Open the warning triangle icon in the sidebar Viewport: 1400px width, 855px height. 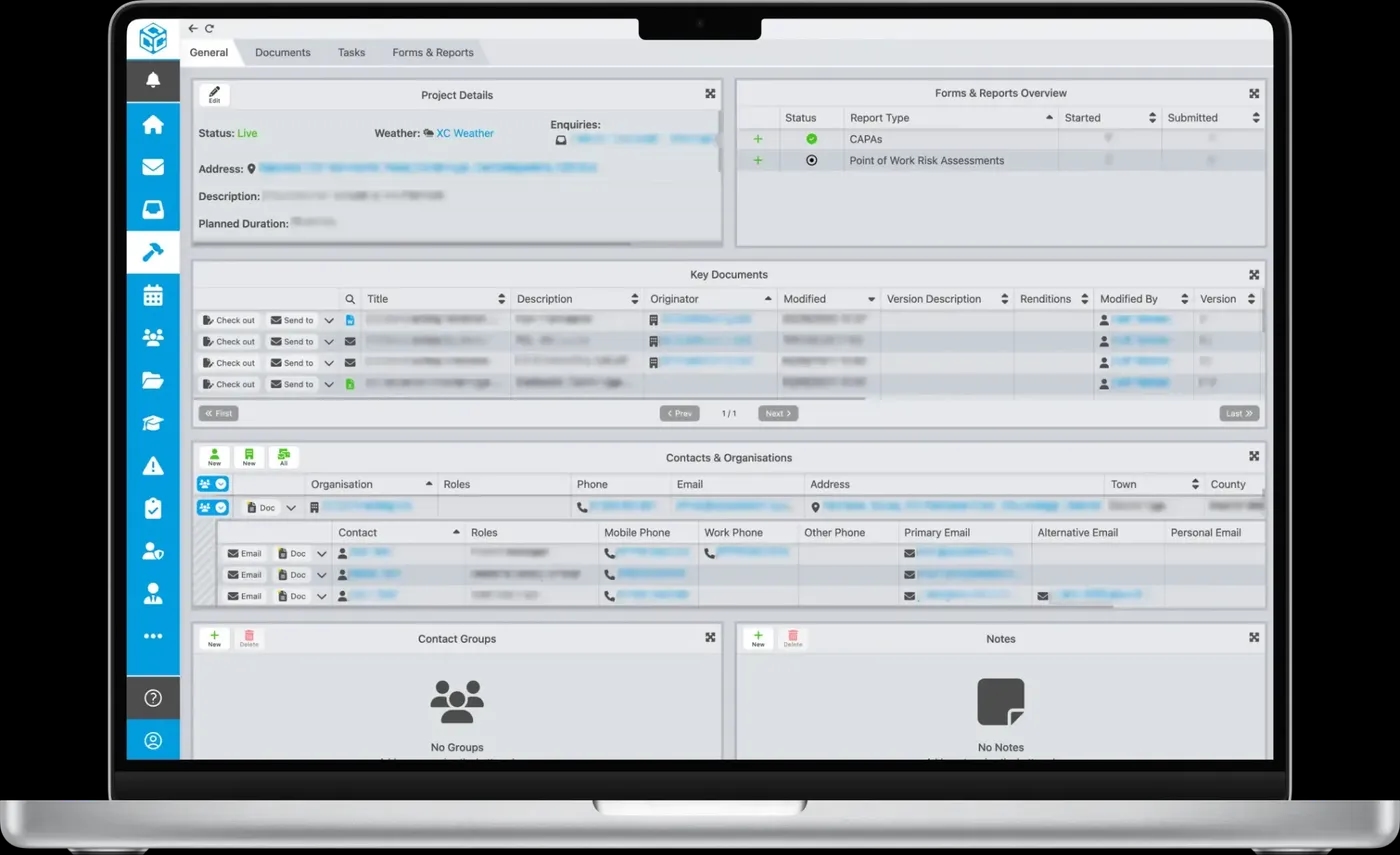[x=153, y=465]
